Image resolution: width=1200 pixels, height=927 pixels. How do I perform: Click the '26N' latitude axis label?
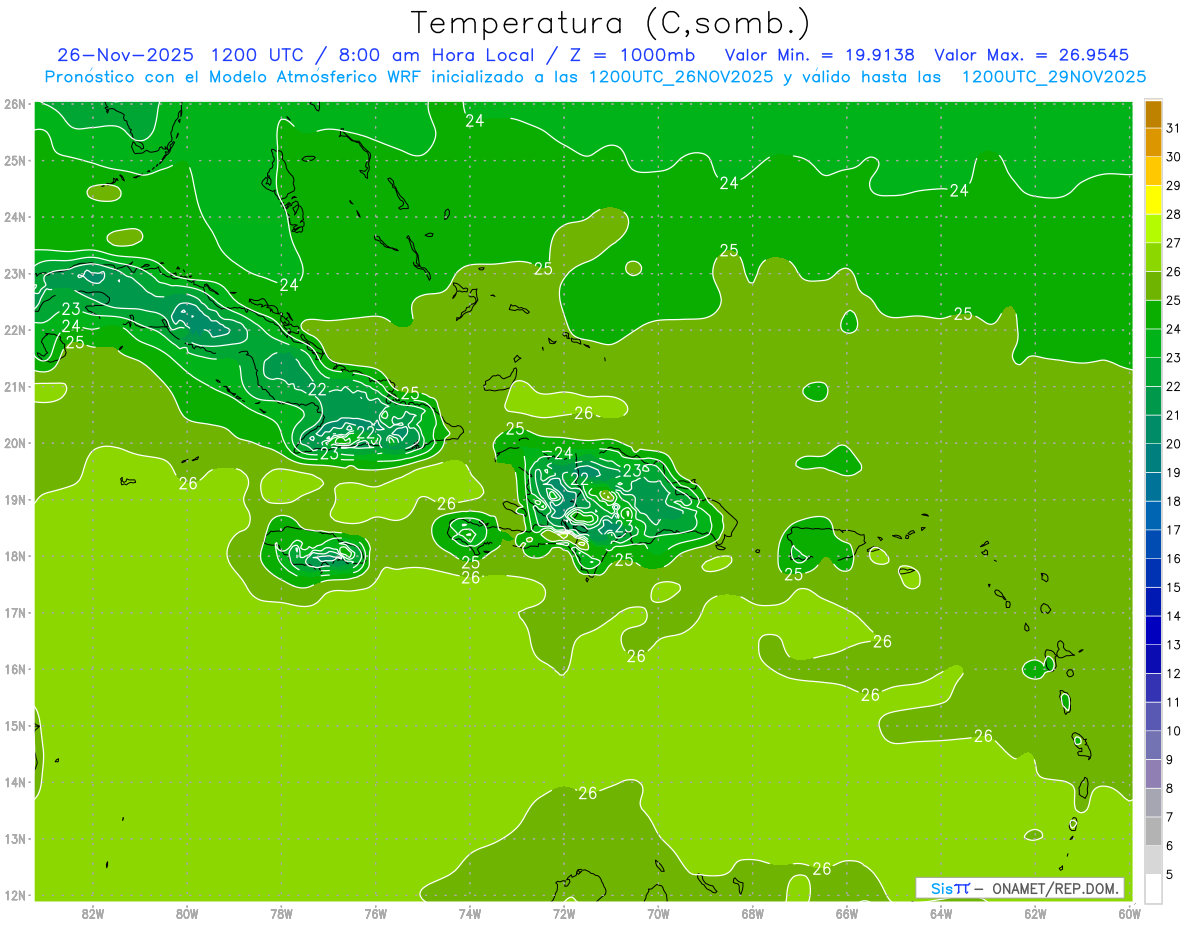click(15, 104)
